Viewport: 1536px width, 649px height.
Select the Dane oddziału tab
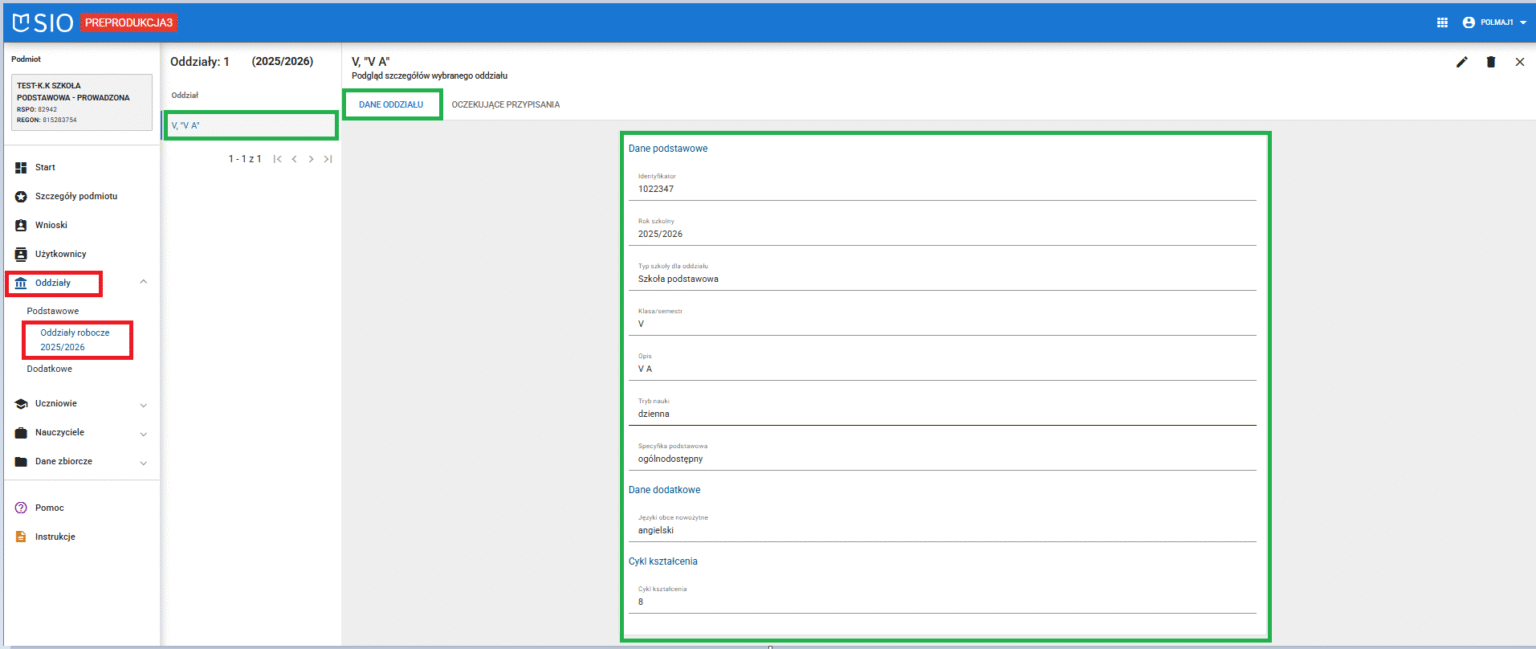(391, 104)
